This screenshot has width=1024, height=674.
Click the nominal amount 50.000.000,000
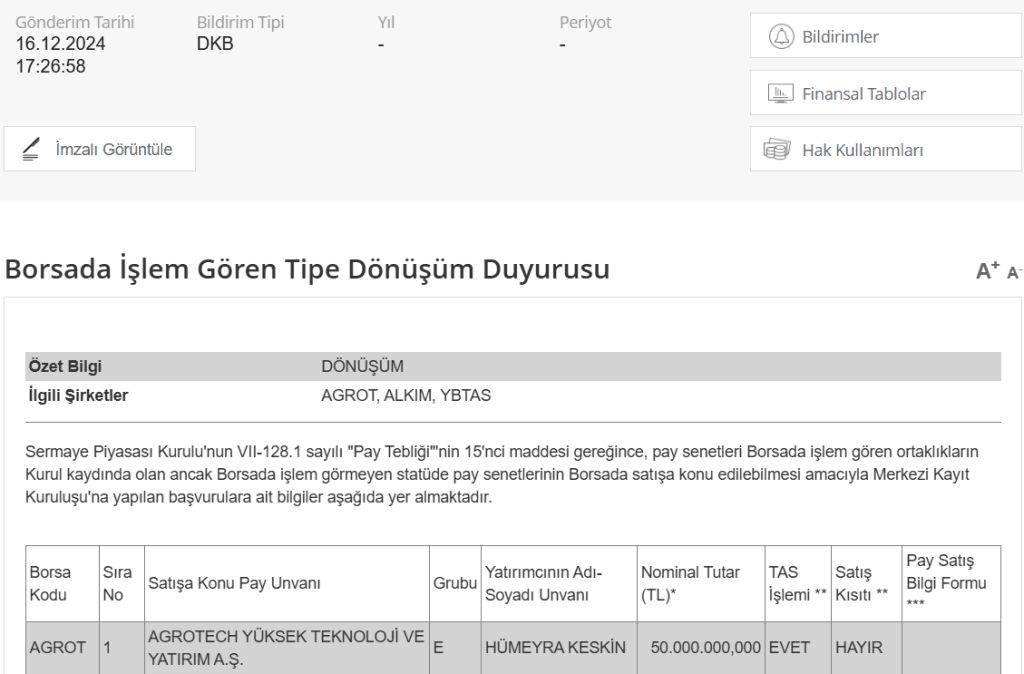click(705, 647)
